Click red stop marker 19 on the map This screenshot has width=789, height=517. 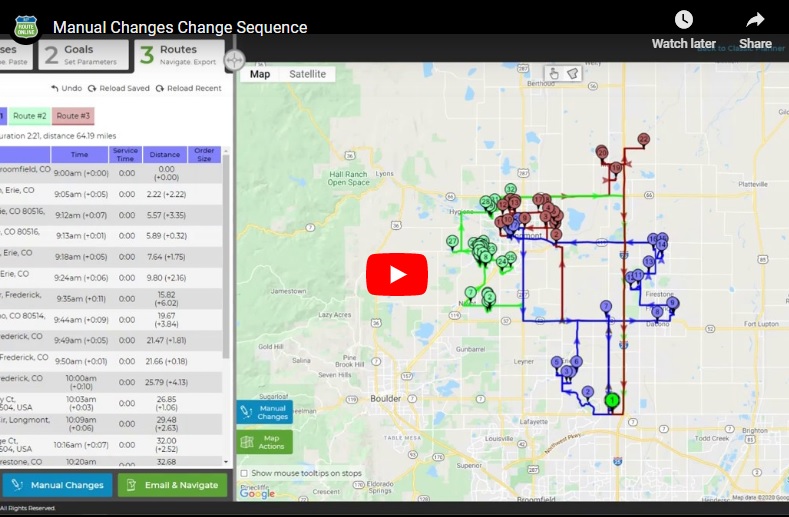tap(616, 168)
